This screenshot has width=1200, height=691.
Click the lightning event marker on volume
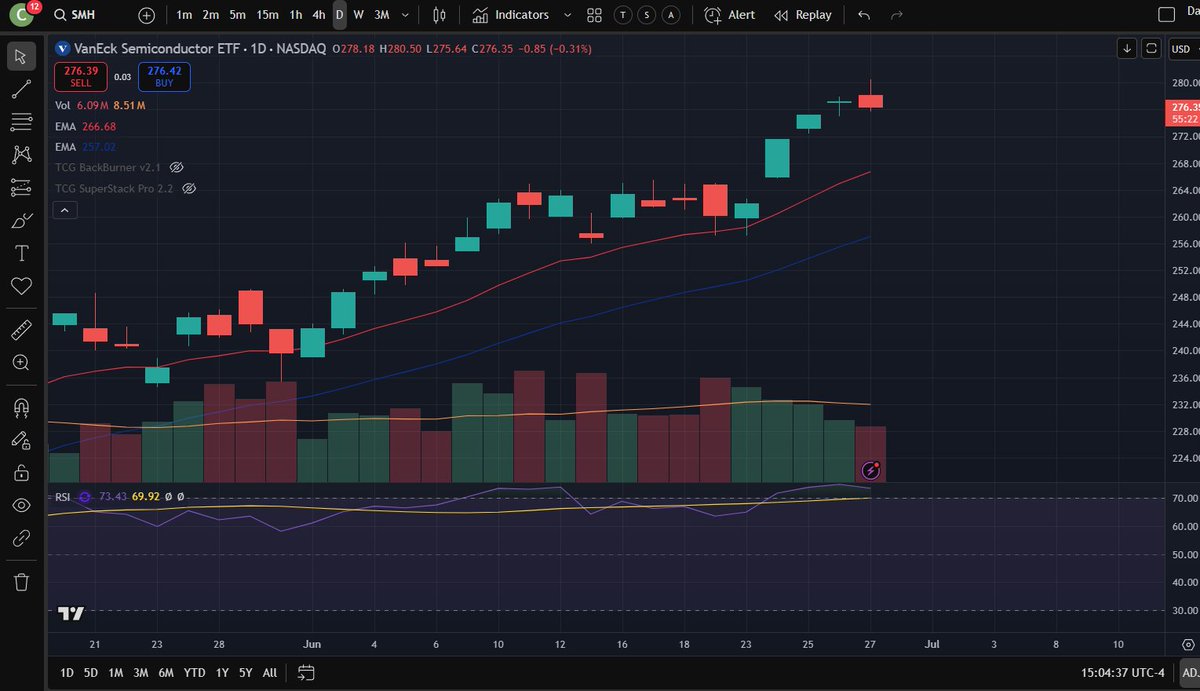(x=871, y=469)
